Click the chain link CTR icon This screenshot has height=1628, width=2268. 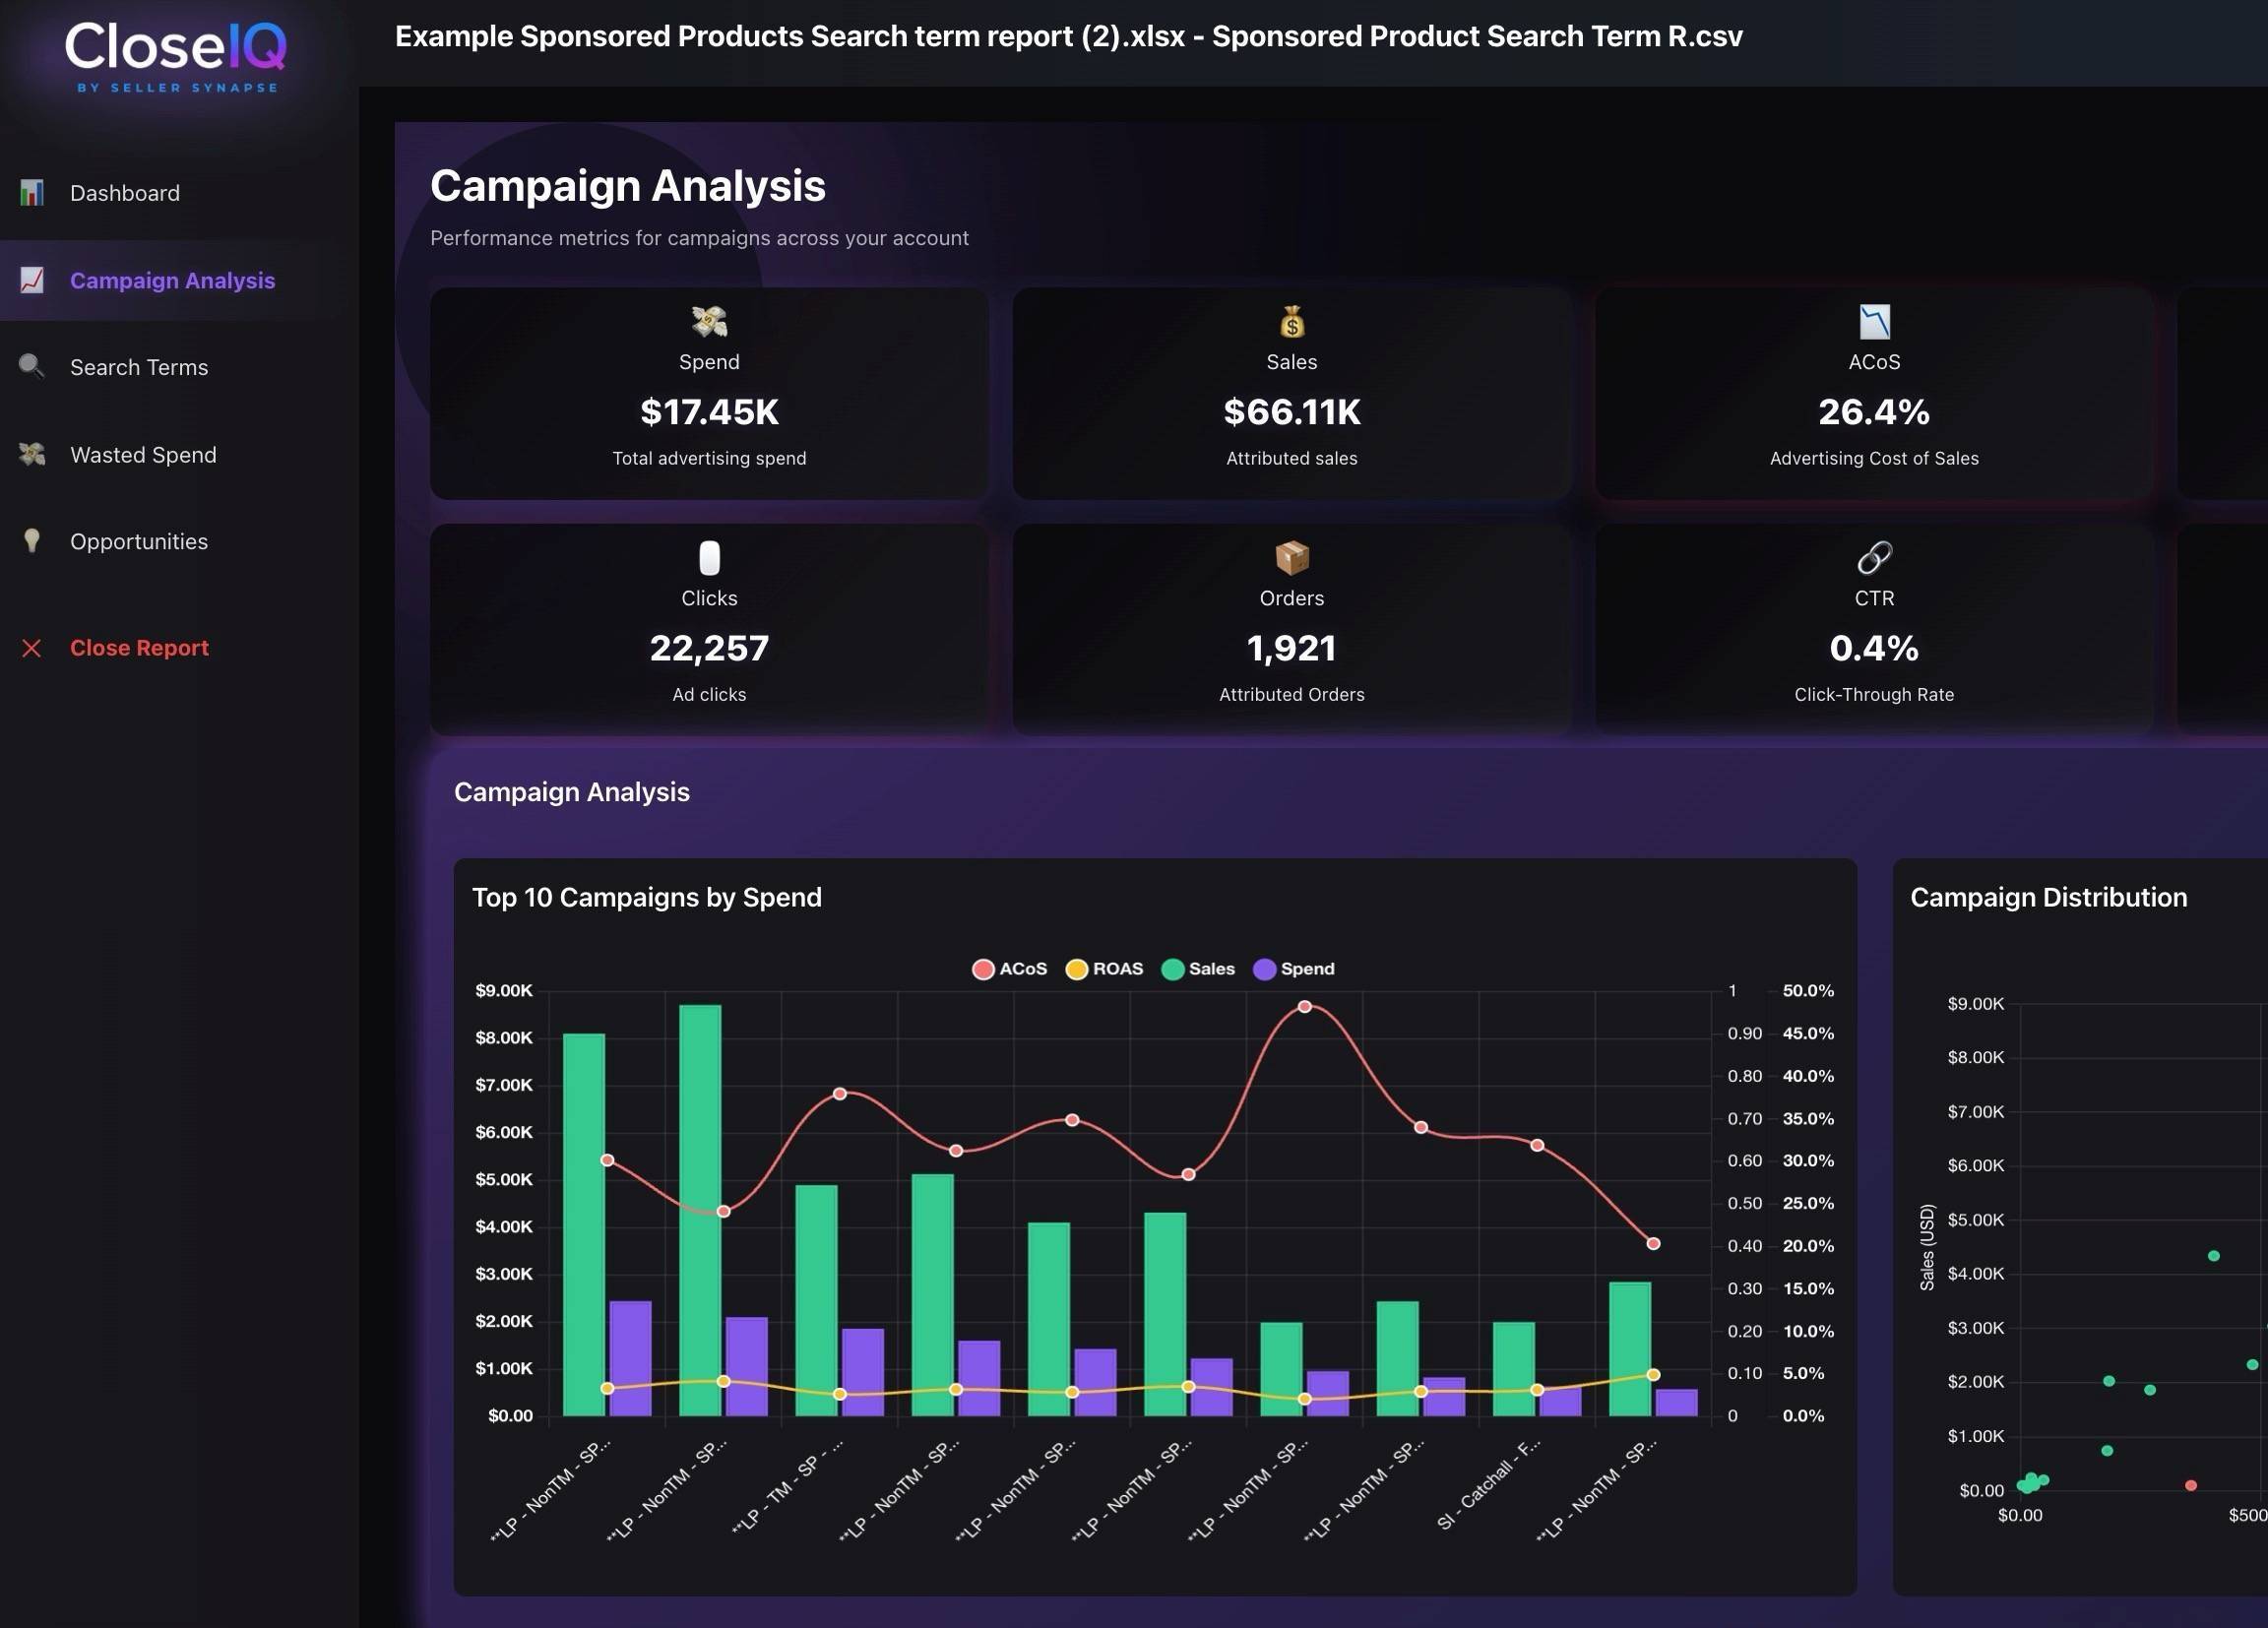(x=1873, y=558)
